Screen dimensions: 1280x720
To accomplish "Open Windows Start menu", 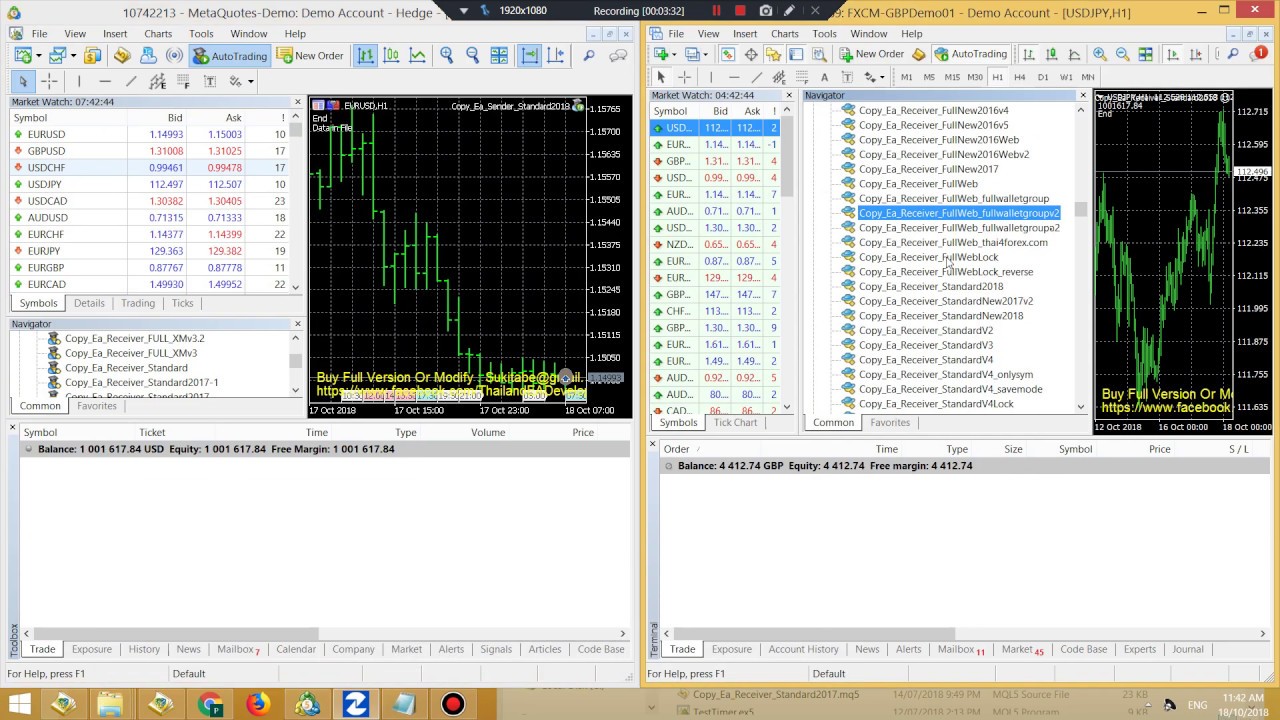I will click(x=20, y=705).
